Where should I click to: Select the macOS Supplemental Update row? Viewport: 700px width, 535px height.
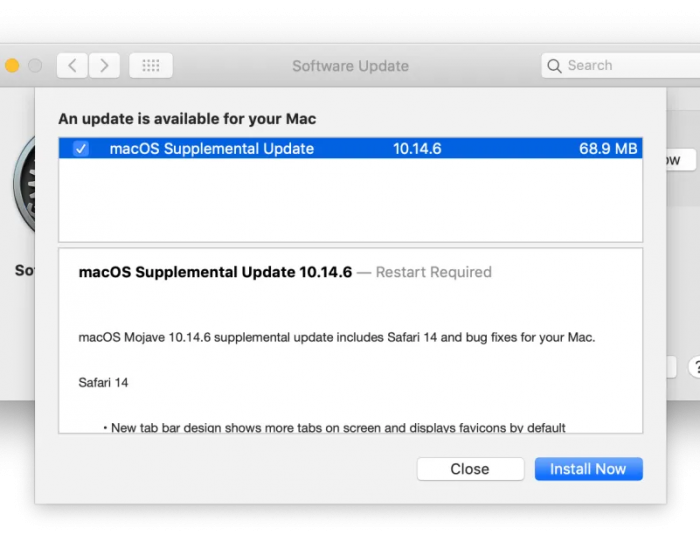click(x=350, y=148)
